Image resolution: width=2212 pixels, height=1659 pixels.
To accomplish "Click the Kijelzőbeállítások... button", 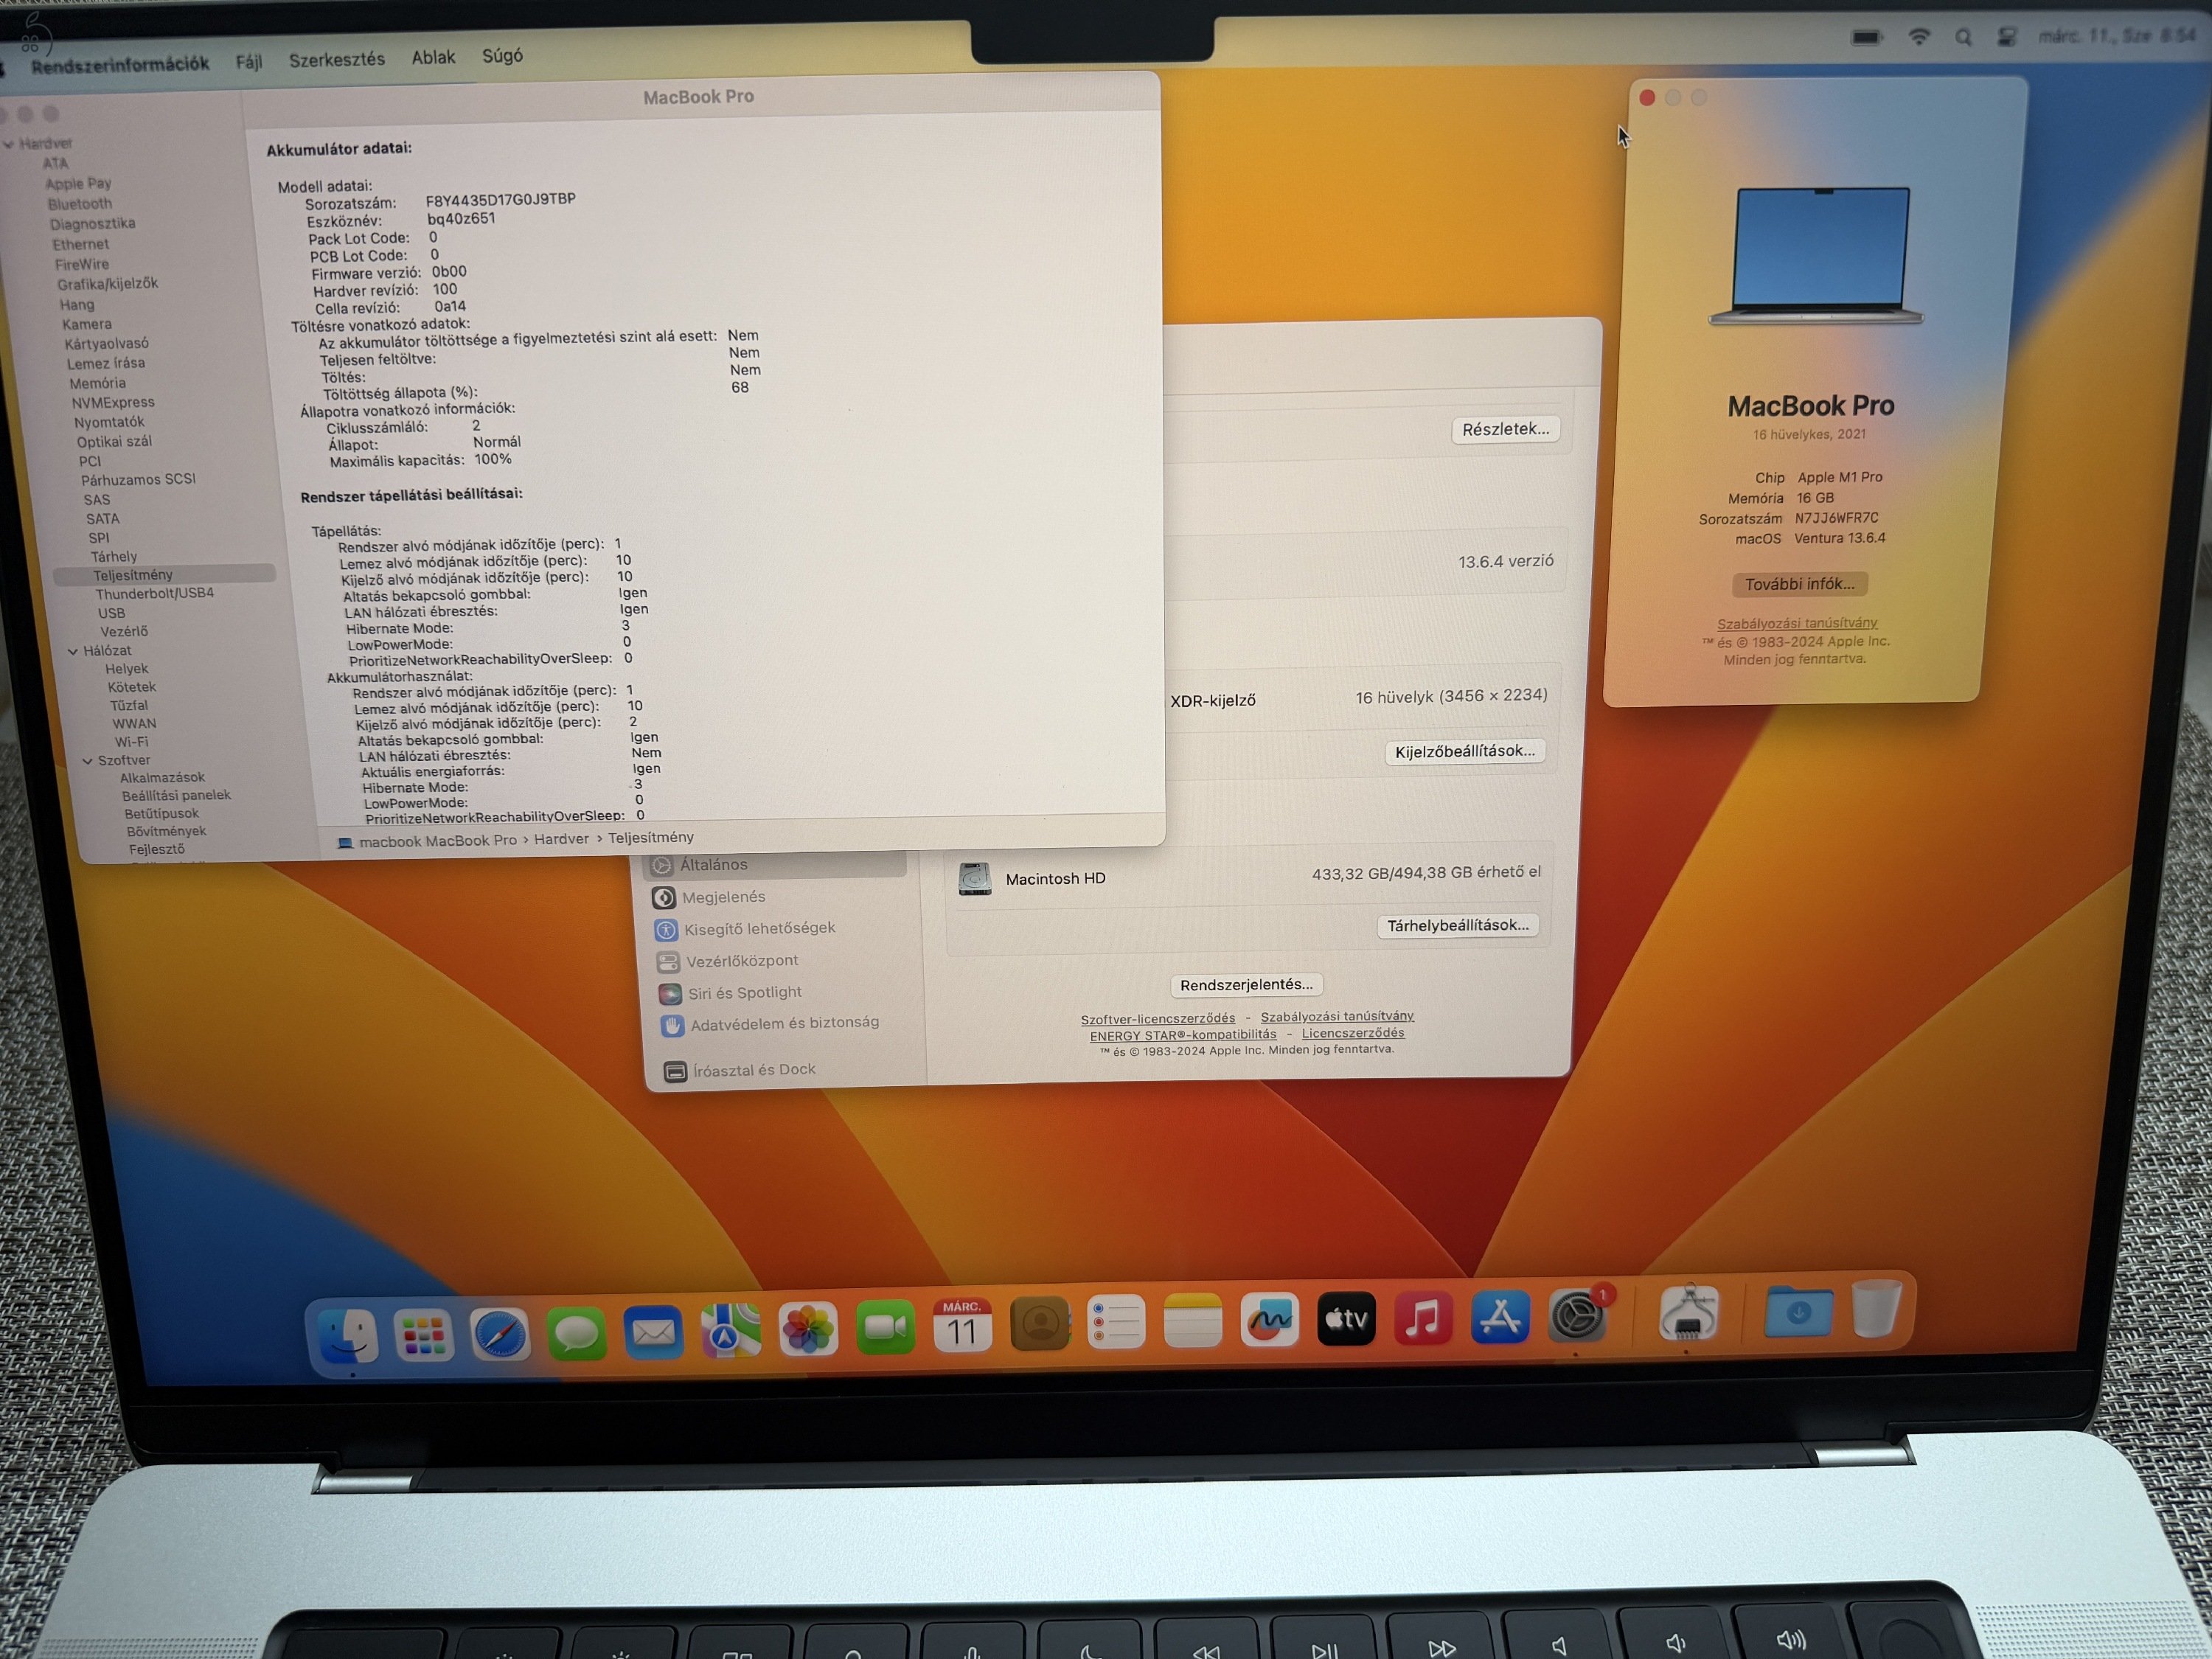I will [1465, 751].
